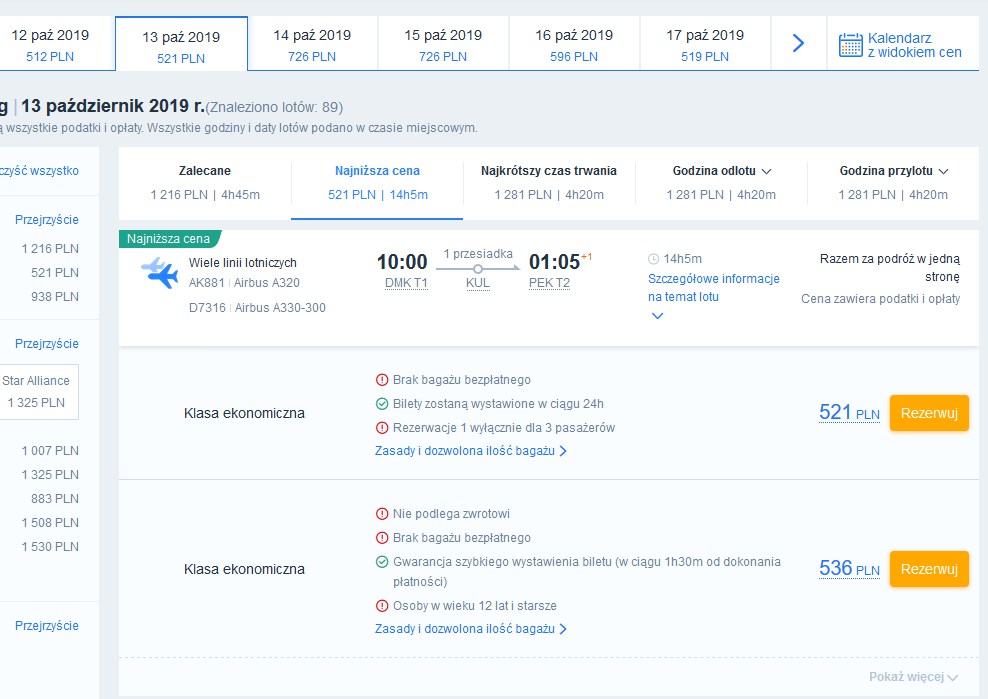Image resolution: width=988 pixels, height=699 pixels.
Task: Book the 521 PLN fare with Rezerwuj
Action: click(929, 413)
